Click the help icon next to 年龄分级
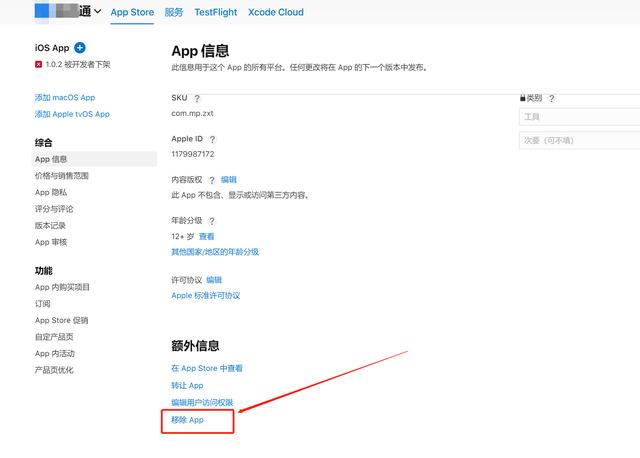The width and height of the screenshot is (640, 458). 211,221
